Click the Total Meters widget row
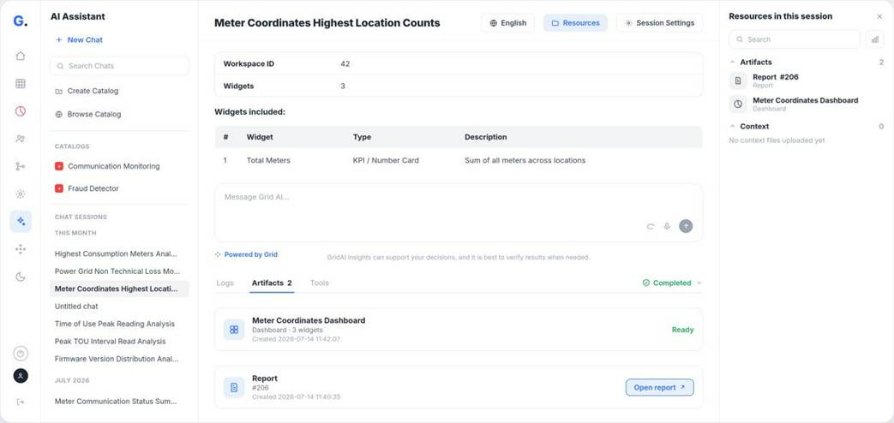 458,161
